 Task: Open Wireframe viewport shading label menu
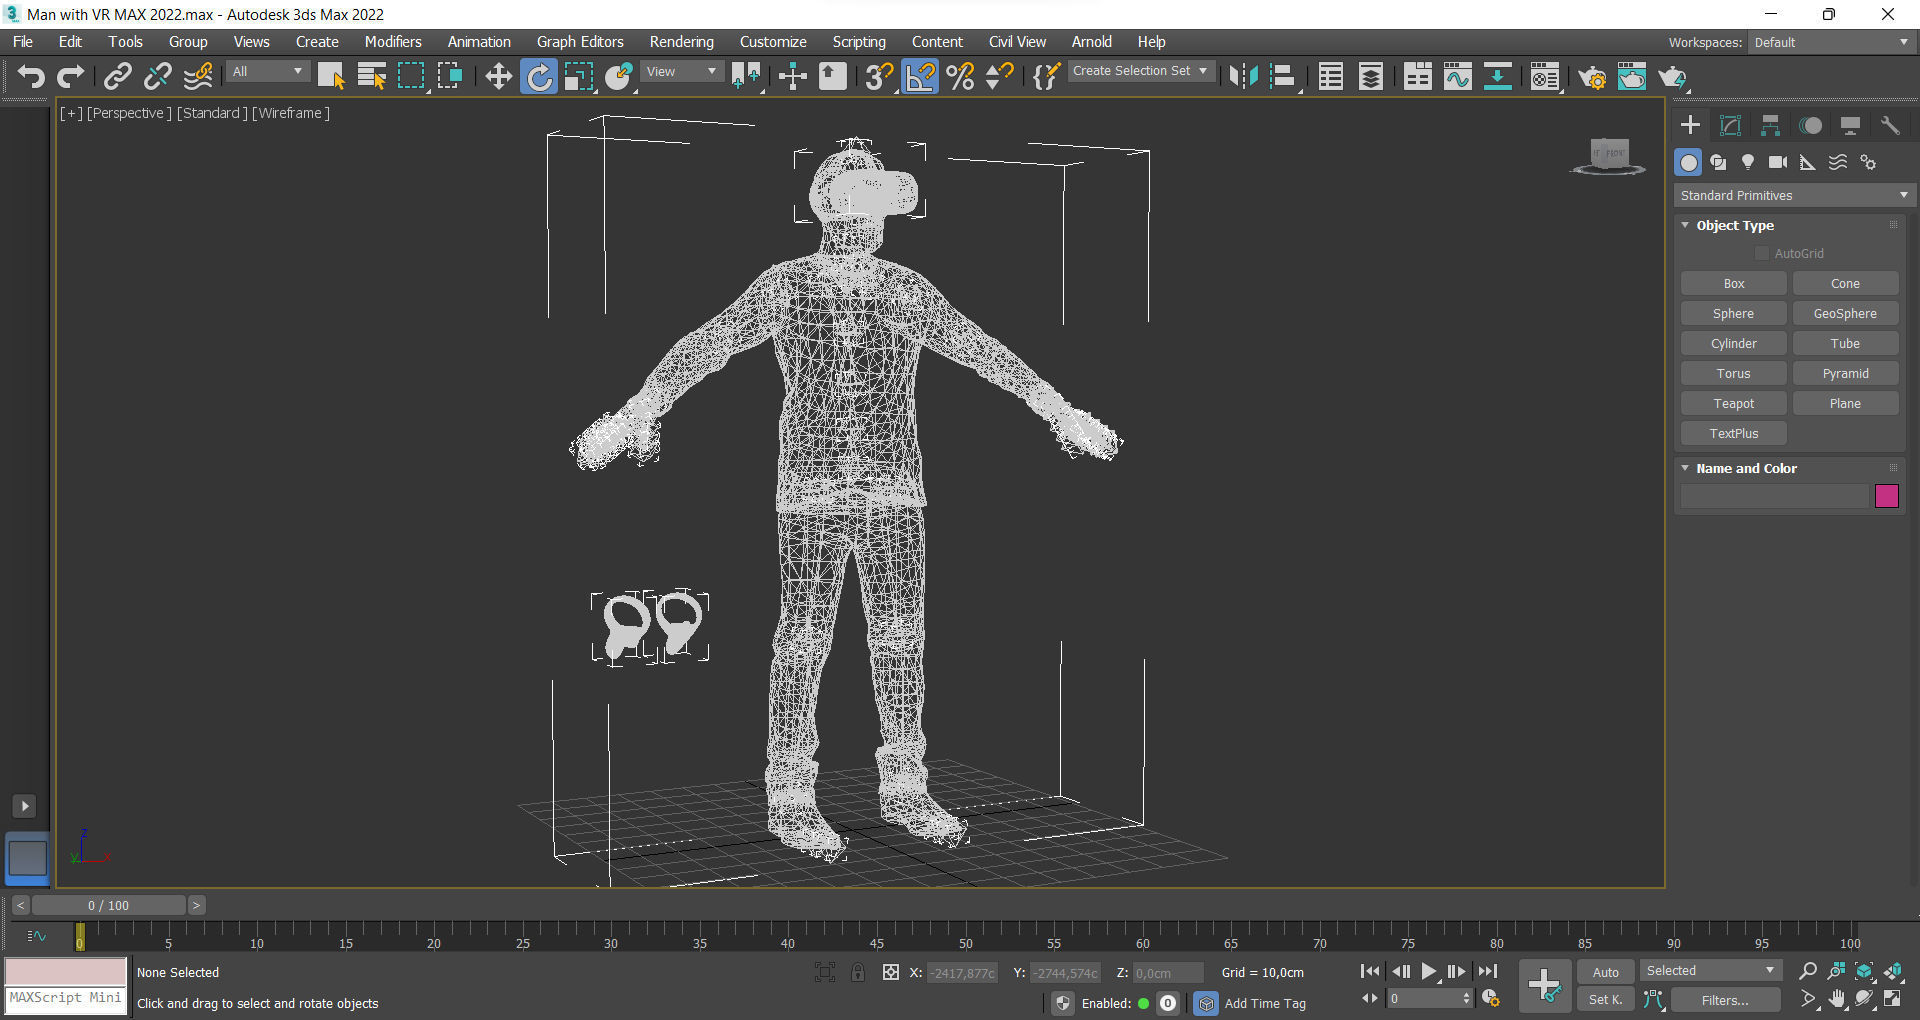290,113
